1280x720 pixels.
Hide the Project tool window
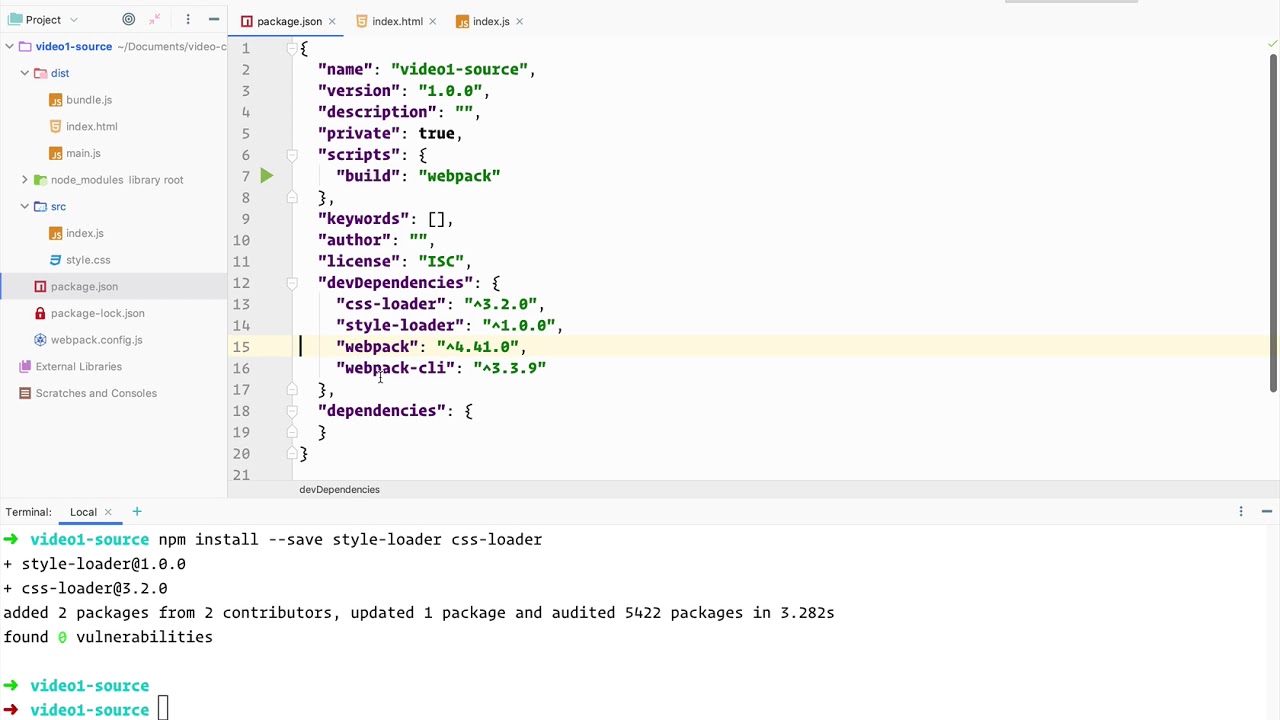tap(213, 19)
